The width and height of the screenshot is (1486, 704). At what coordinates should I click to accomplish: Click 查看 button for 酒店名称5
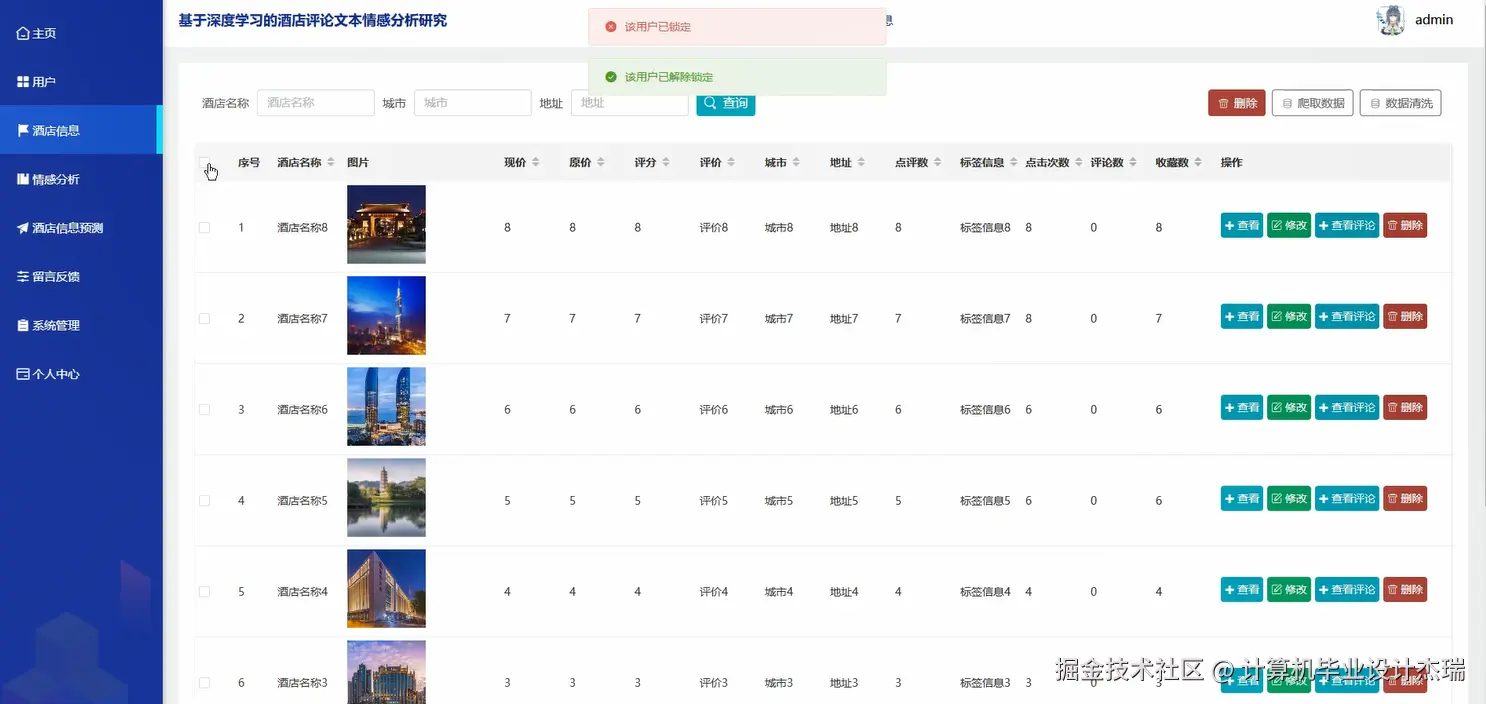click(1242, 499)
